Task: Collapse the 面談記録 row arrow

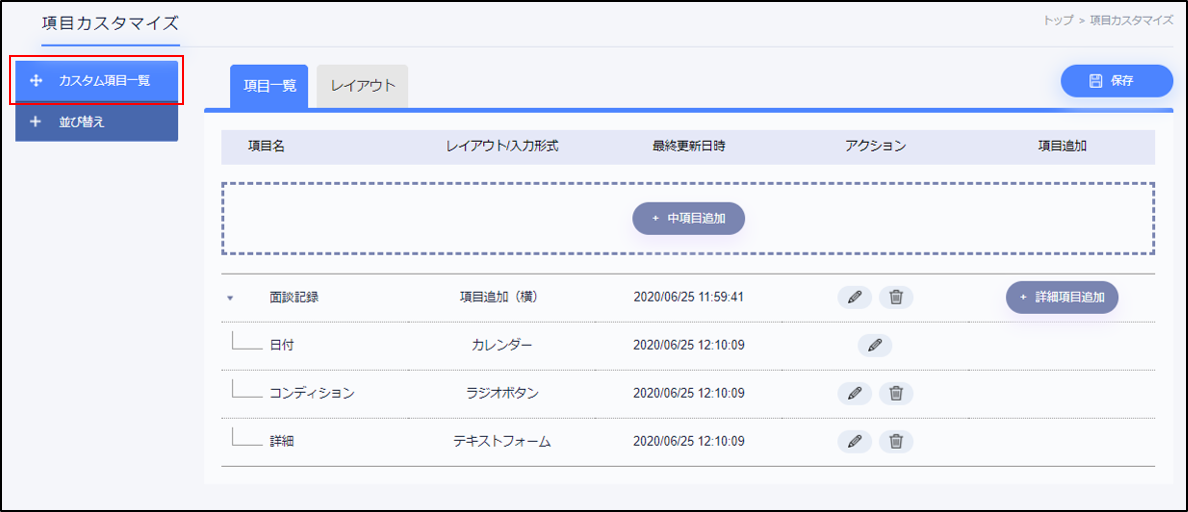Action: pos(230,298)
